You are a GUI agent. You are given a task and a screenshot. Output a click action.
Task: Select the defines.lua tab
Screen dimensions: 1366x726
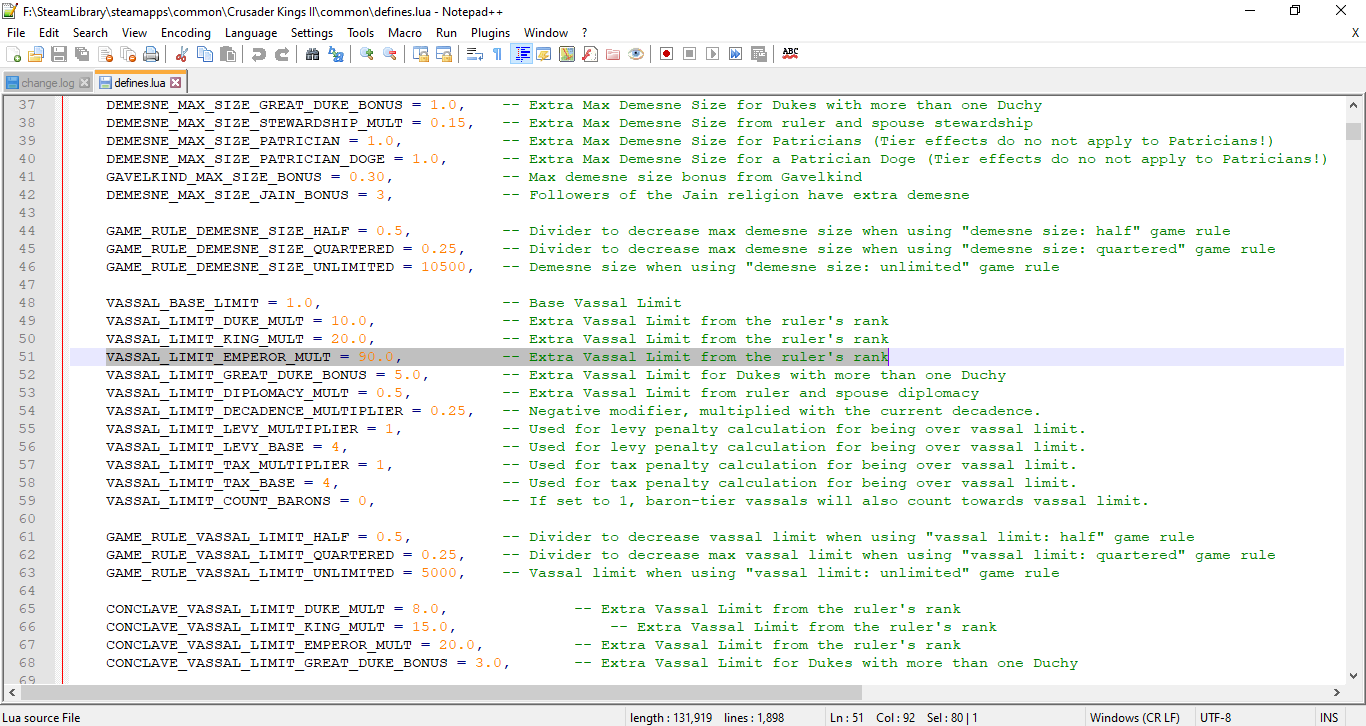pyautogui.click(x=140, y=82)
